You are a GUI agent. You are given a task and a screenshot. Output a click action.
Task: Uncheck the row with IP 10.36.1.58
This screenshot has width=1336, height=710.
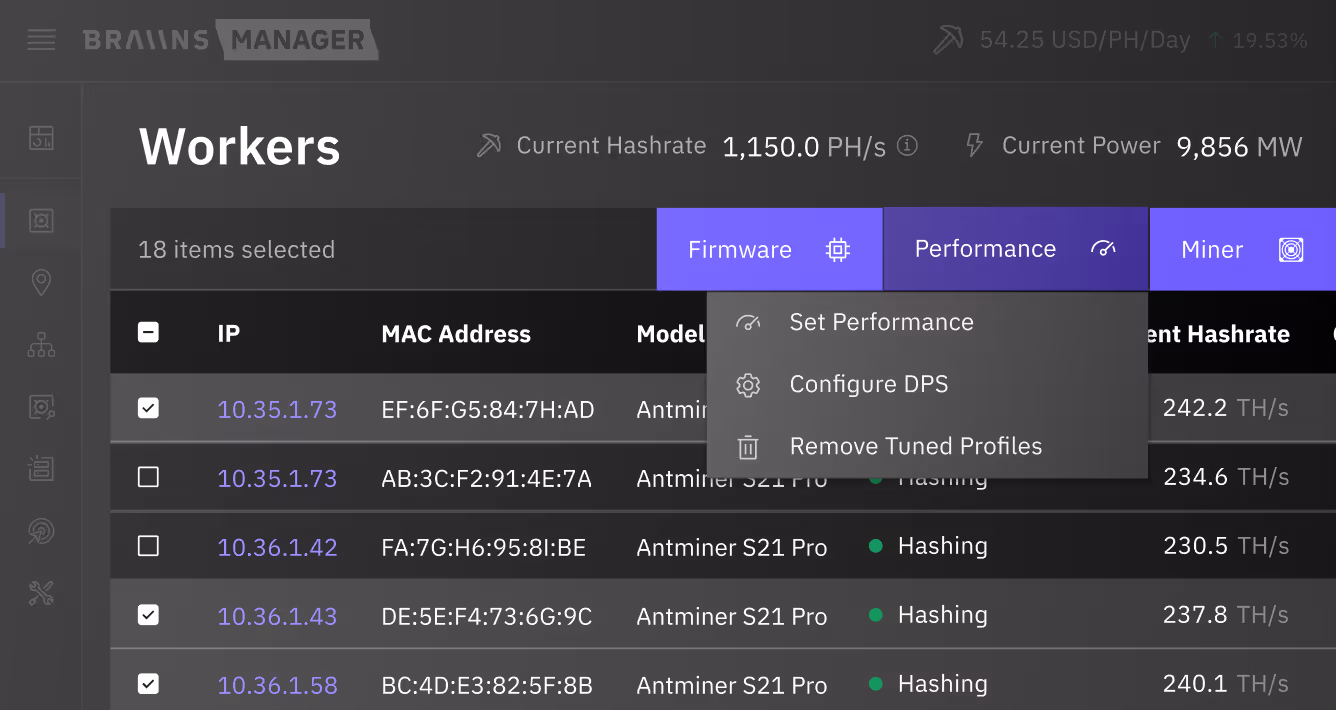148,684
